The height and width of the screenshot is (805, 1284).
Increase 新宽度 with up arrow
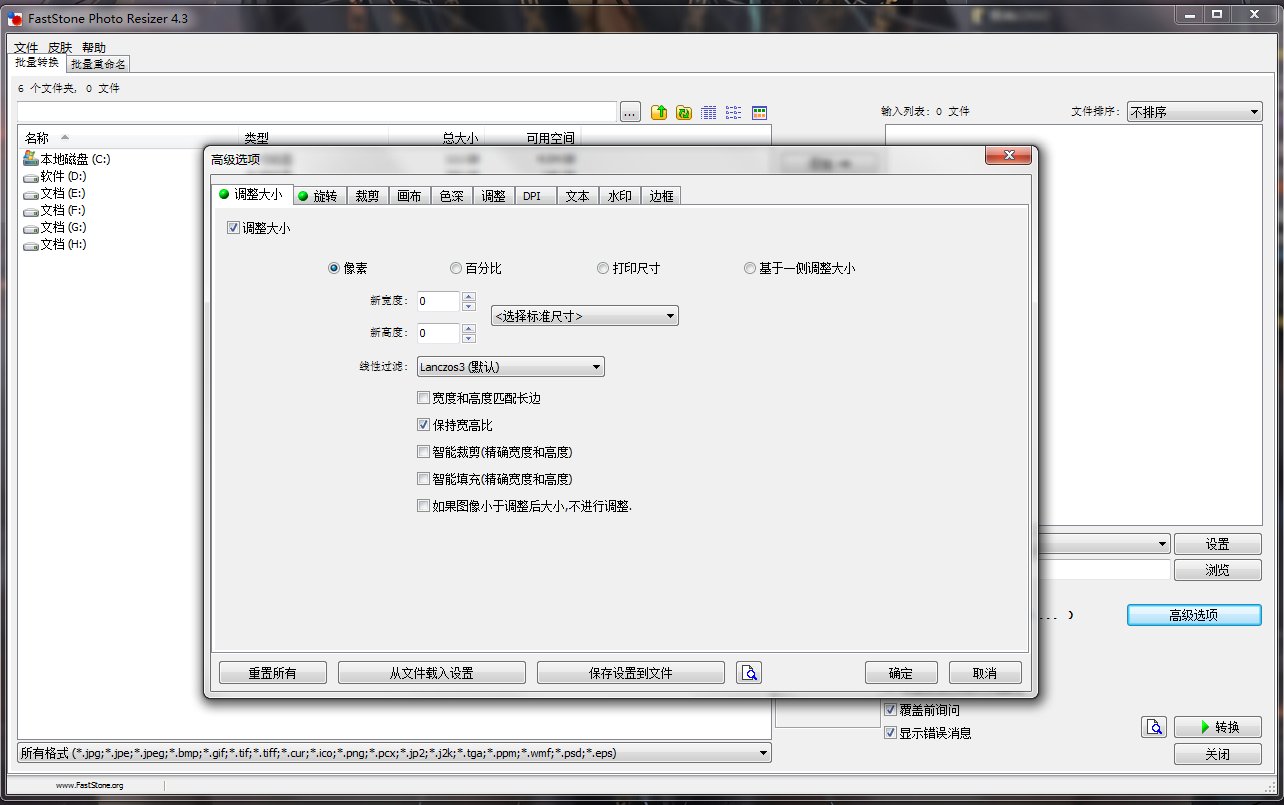point(469,296)
